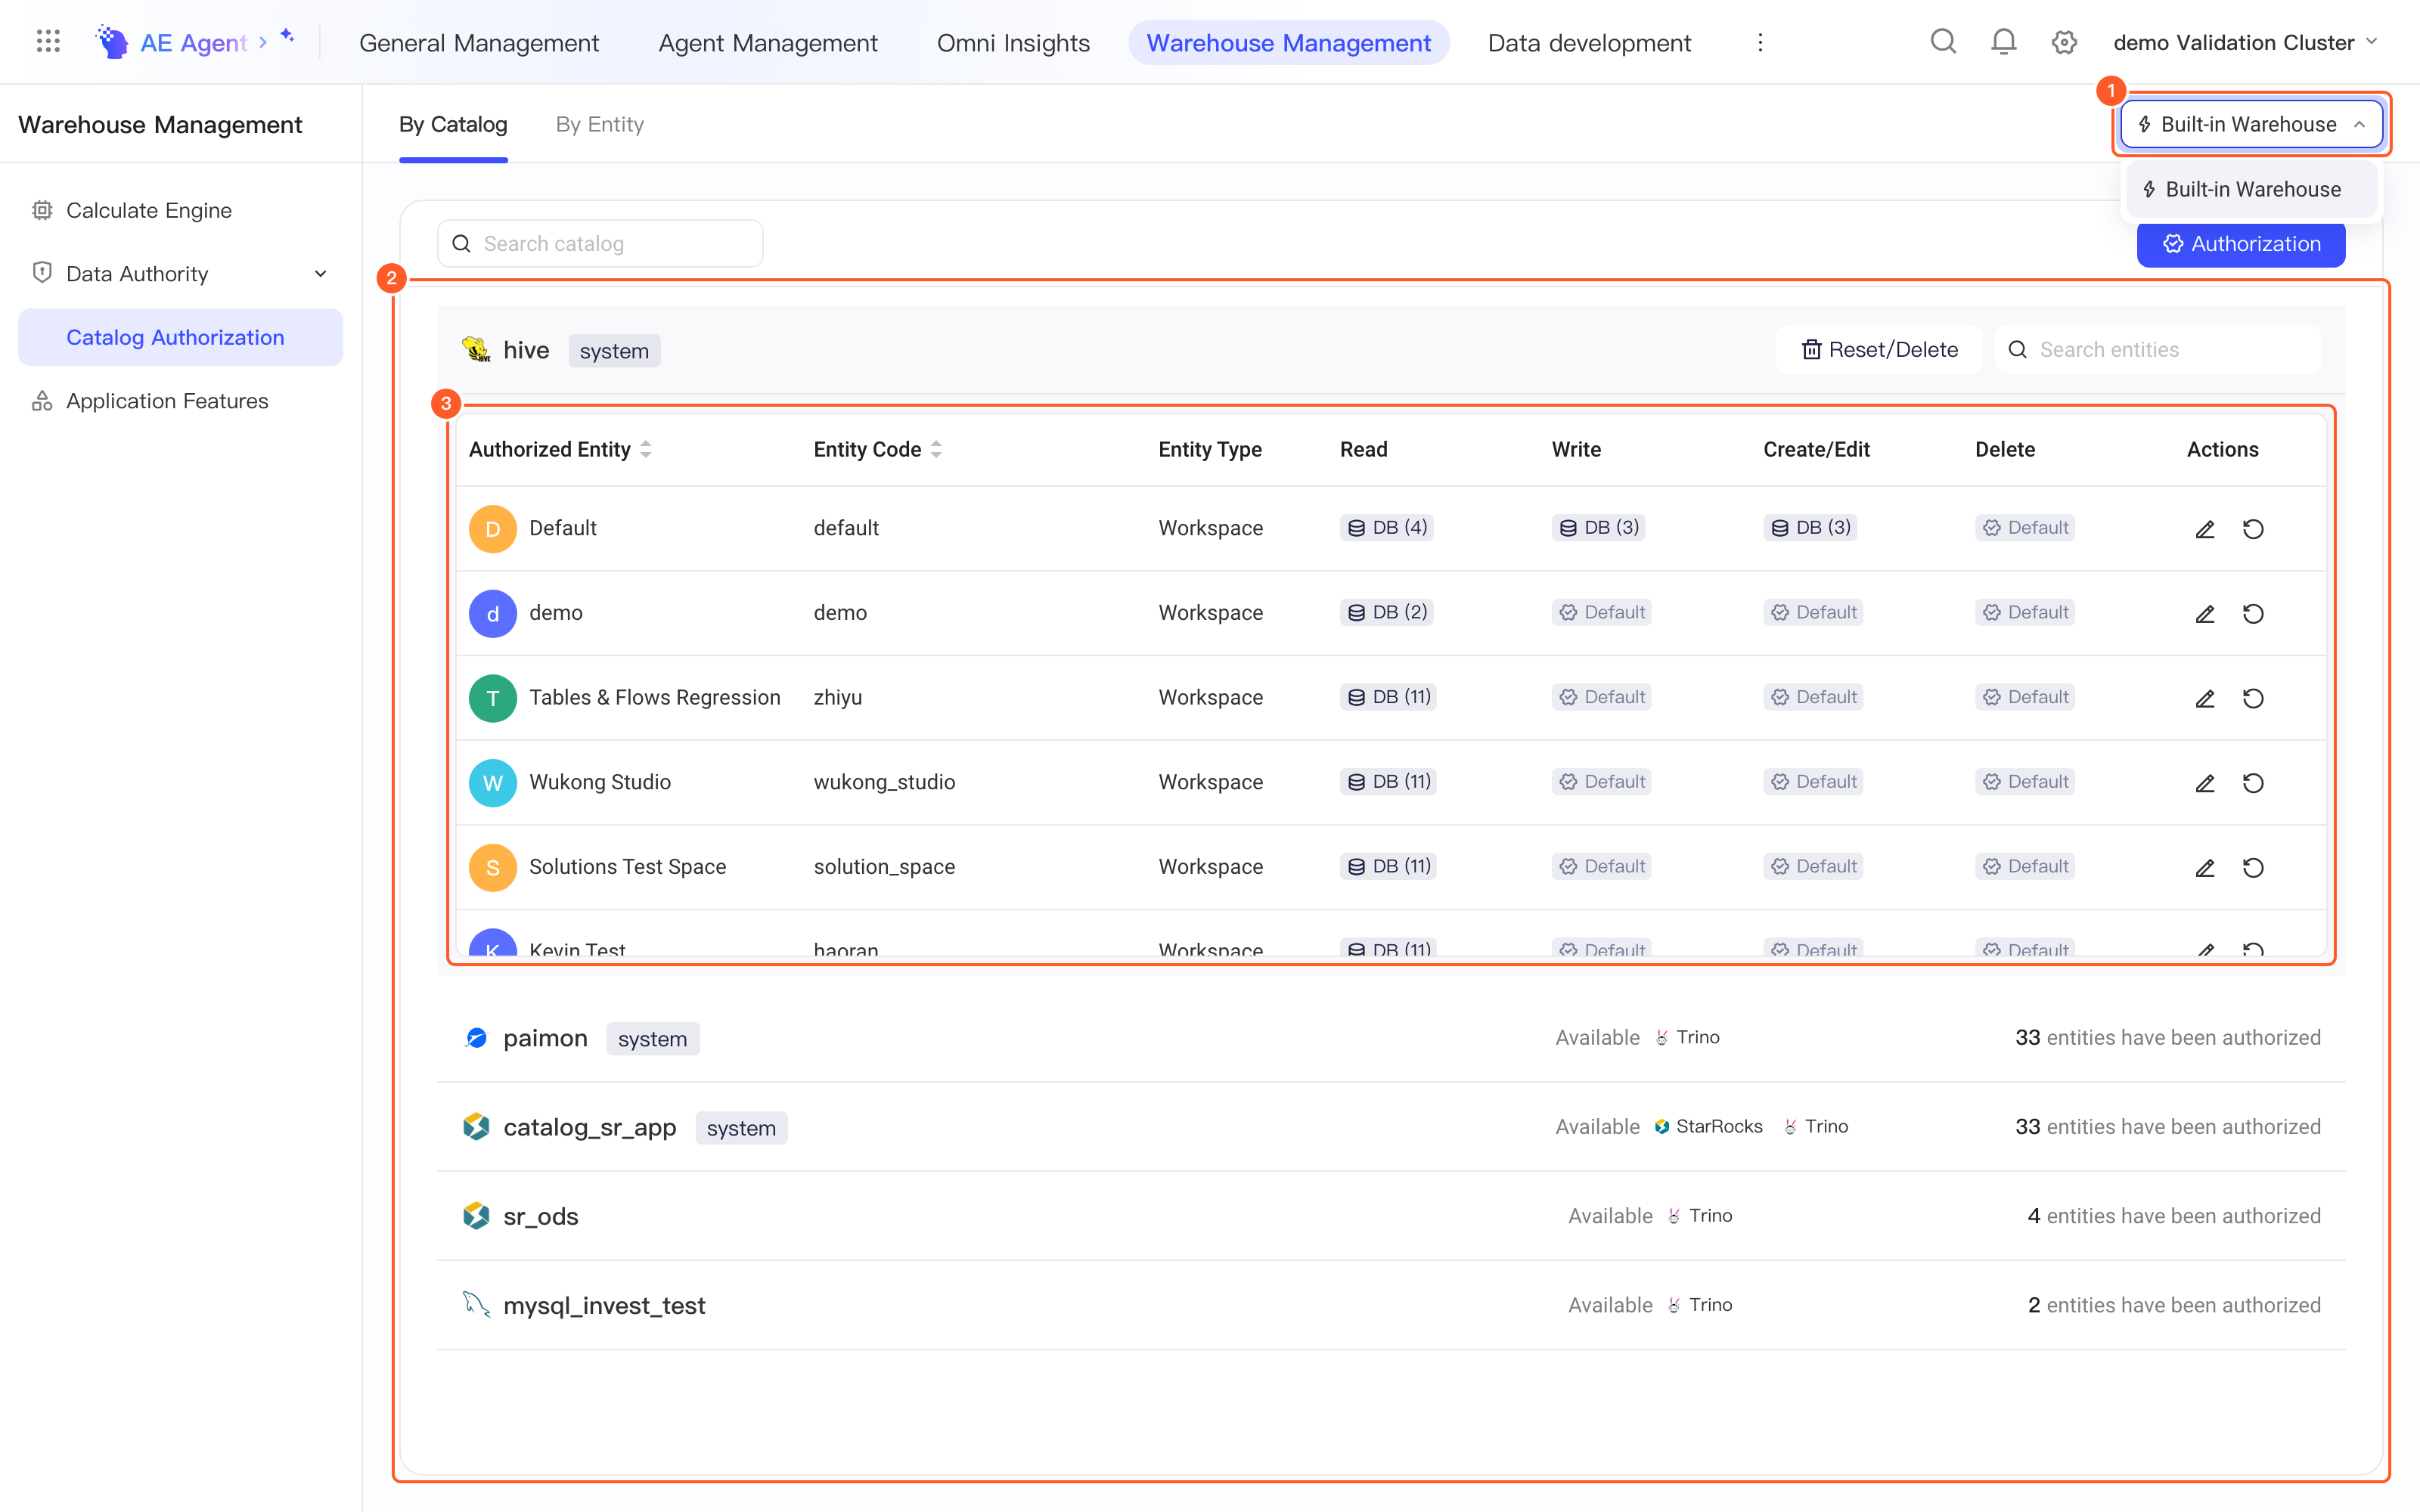Reset authorization for Solutions Test Space
This screenshot has width=2420, height=1512.
pos(2252,868)
